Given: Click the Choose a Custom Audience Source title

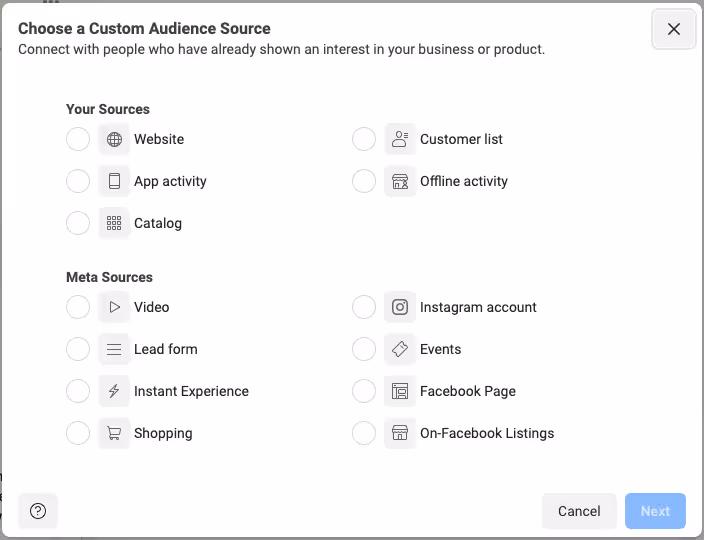Looking at the screenshot, I should coord(144,28).
